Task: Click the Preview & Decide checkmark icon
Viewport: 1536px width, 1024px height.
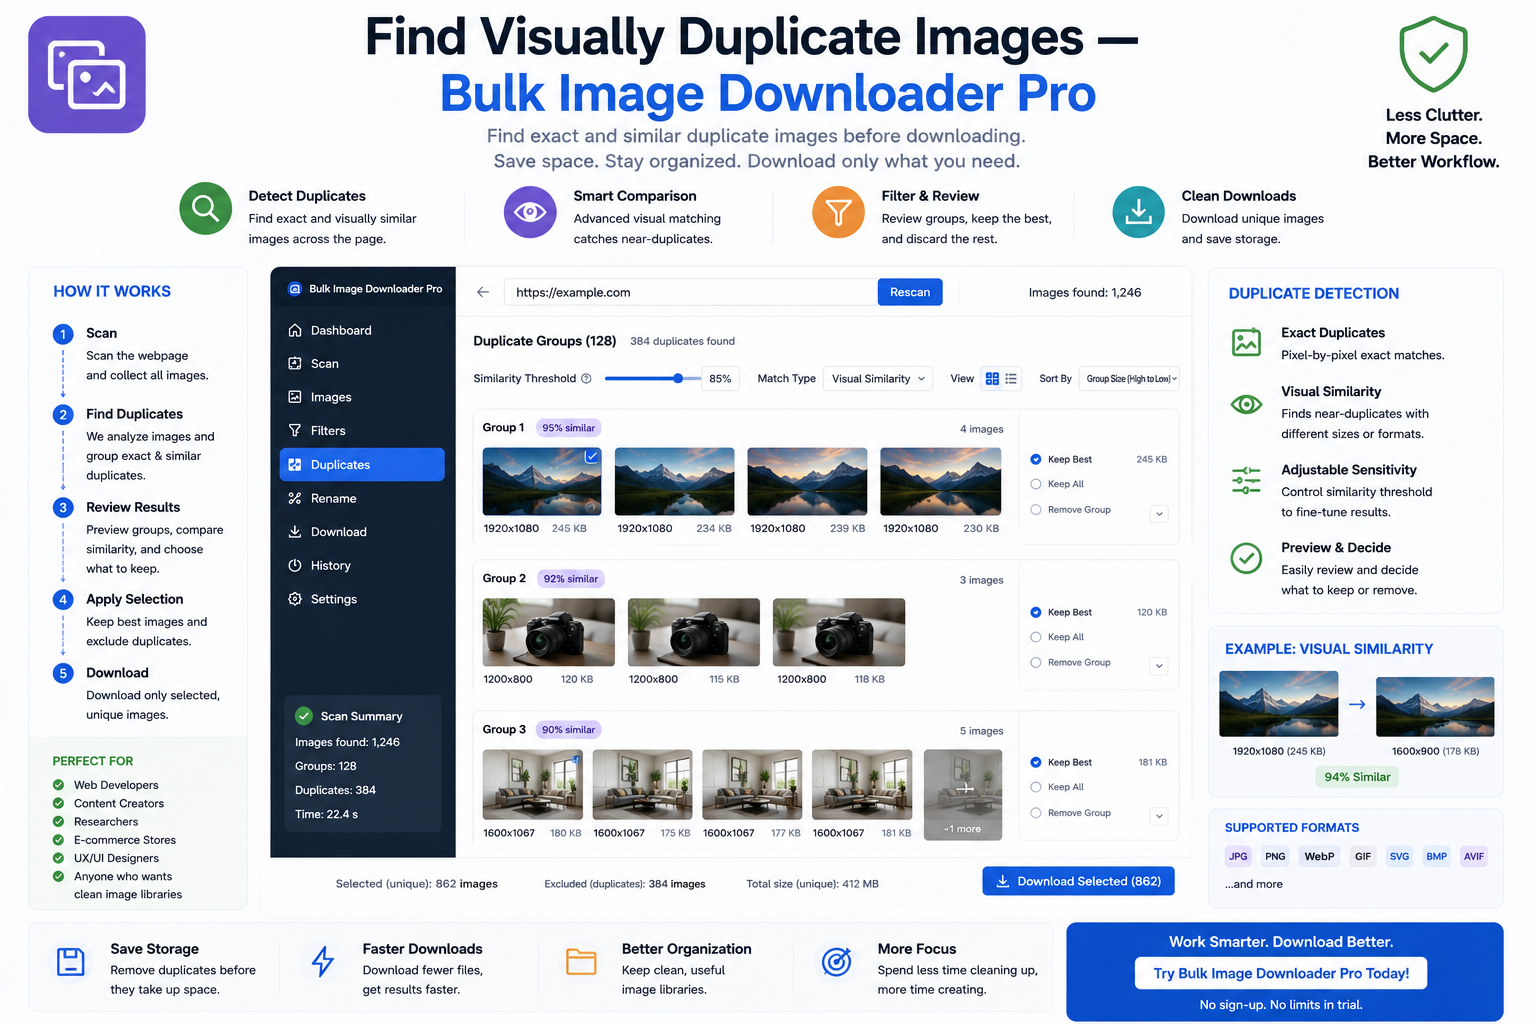Action: click(x=1246, y=558)
